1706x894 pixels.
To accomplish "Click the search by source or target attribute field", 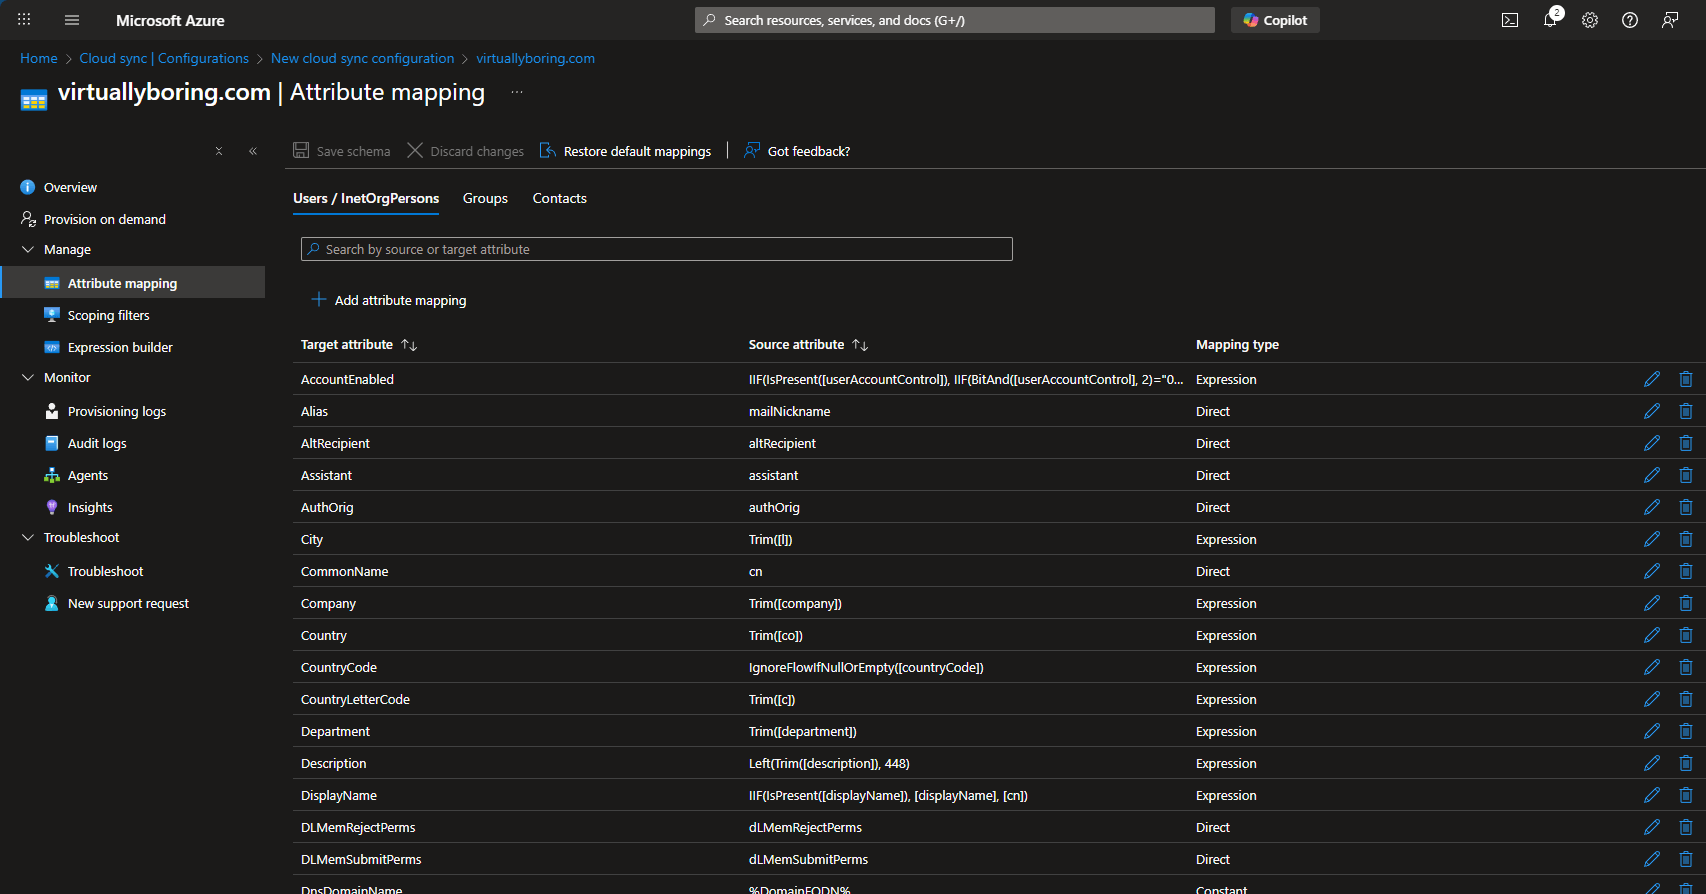I will pos(657,249).
